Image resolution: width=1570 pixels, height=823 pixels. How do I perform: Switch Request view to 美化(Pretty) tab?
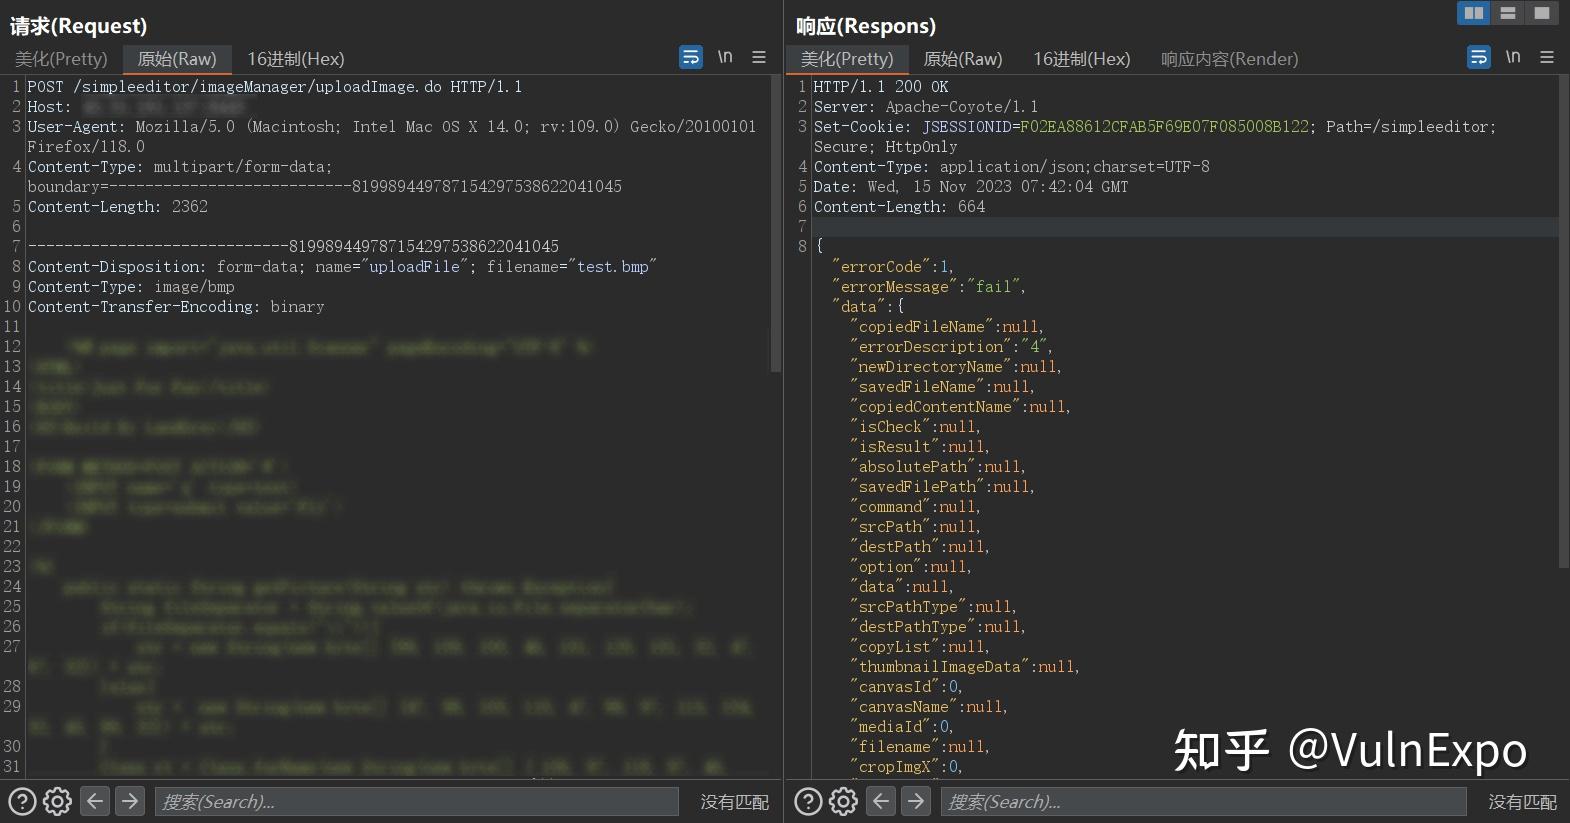pos(61,59)
